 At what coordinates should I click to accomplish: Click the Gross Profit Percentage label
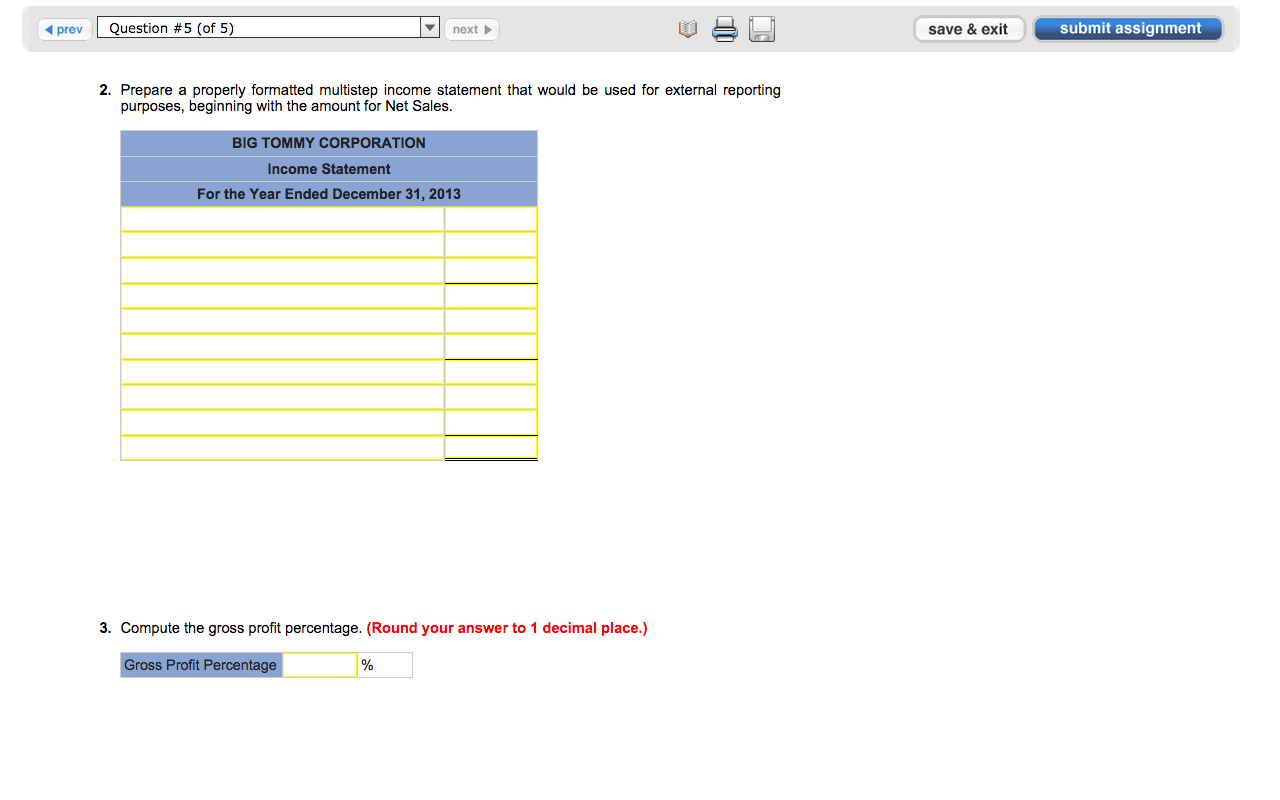click(x=201, y=665)
